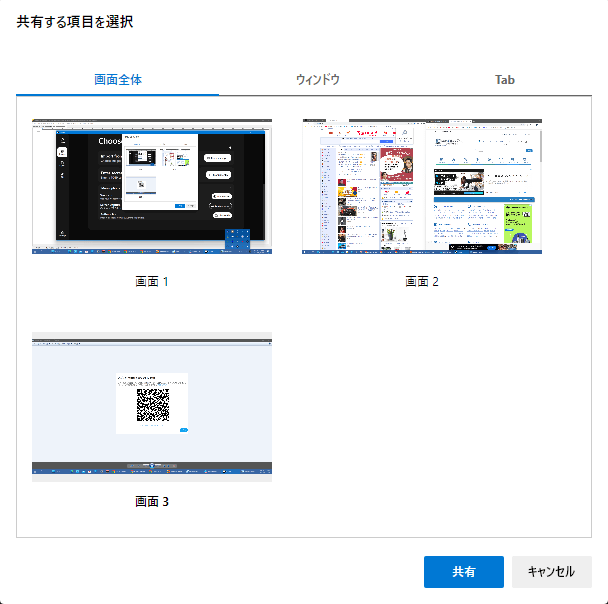Cancel with the キャンセル button
Image resolution: width=608 pixels, height=604 pixels.
tap(551, 571)
